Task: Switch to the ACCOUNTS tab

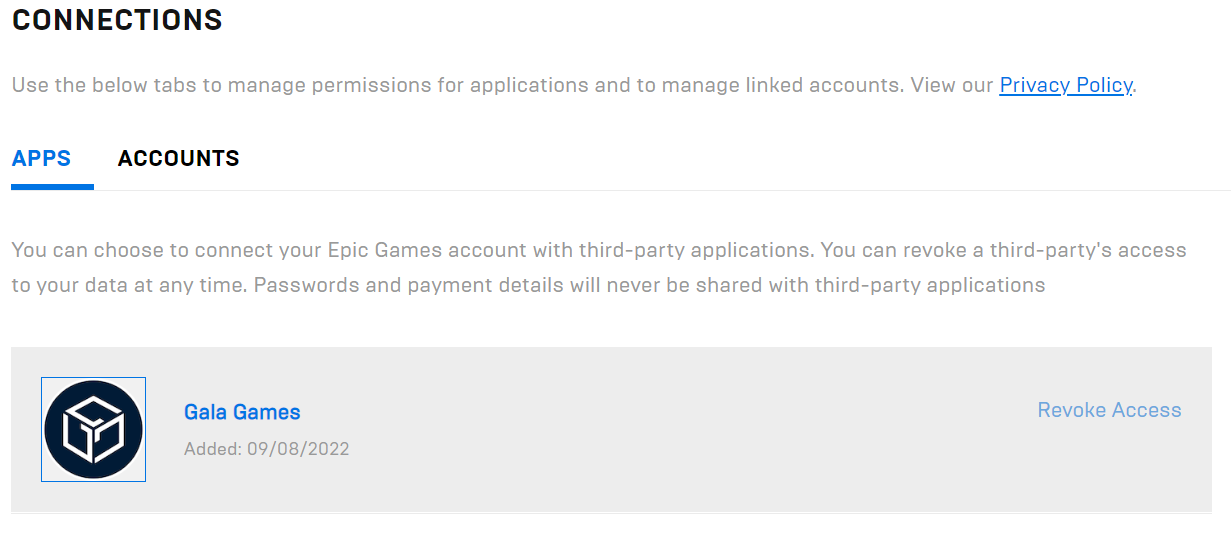Action: [178, 158]
